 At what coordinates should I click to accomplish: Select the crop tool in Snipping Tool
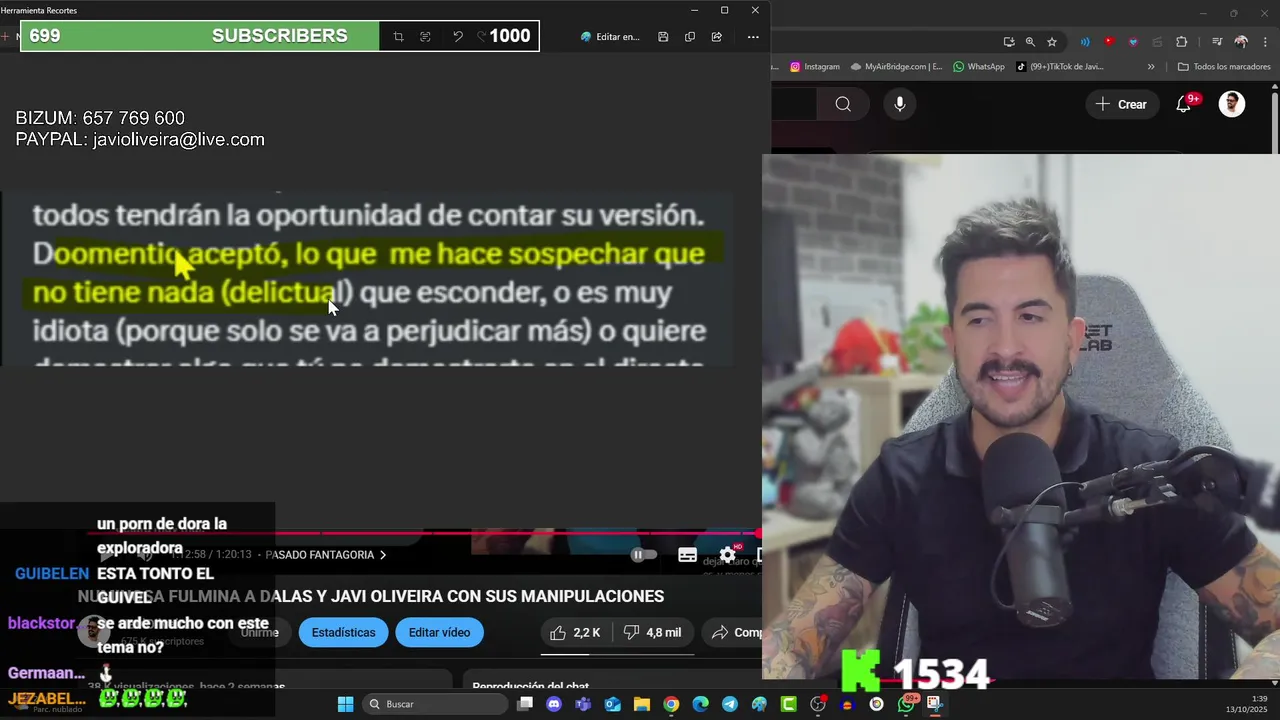pos(398,37)
